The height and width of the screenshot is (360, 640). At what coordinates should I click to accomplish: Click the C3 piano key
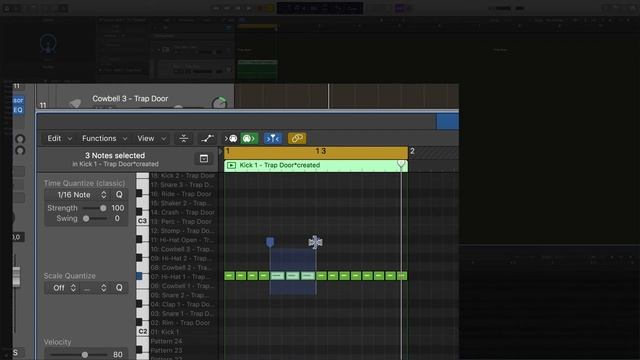coord(142,221)
